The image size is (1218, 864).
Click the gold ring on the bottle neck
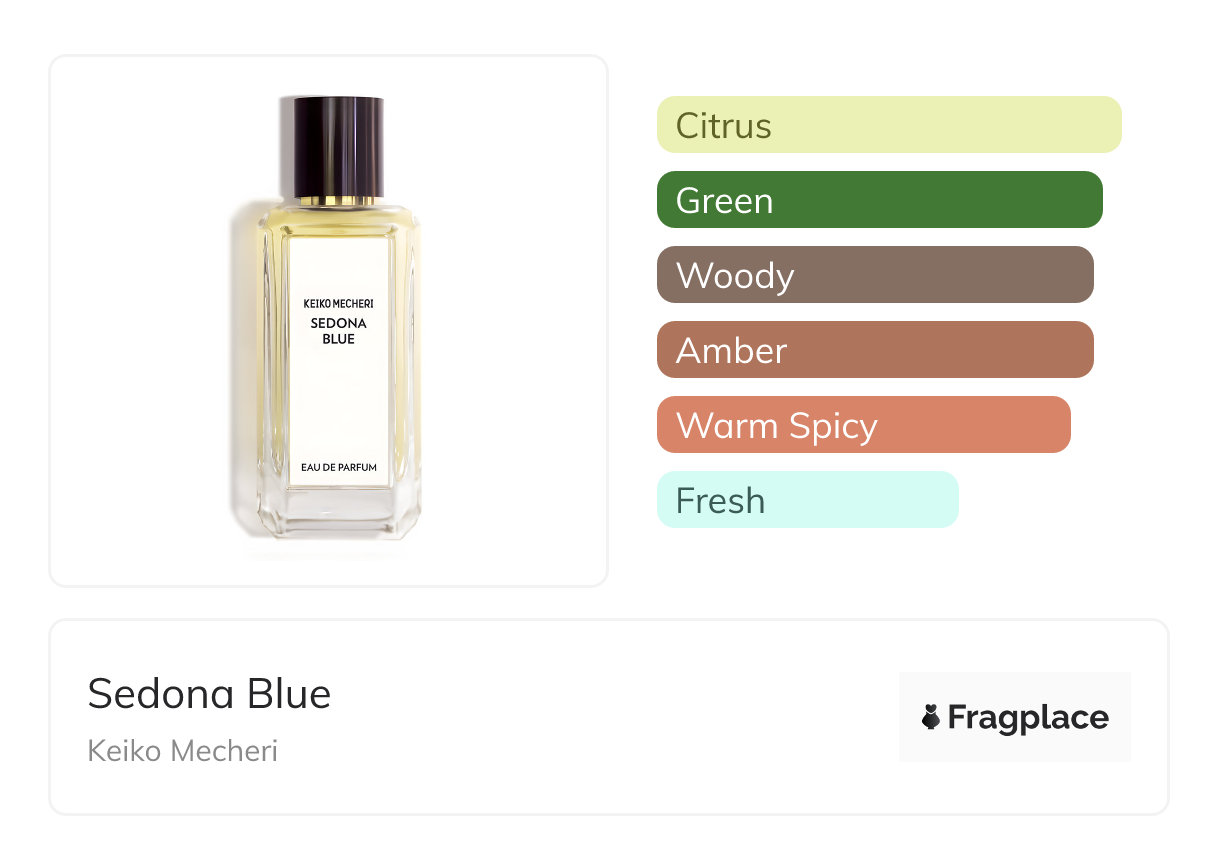click(x=332, y=201)
